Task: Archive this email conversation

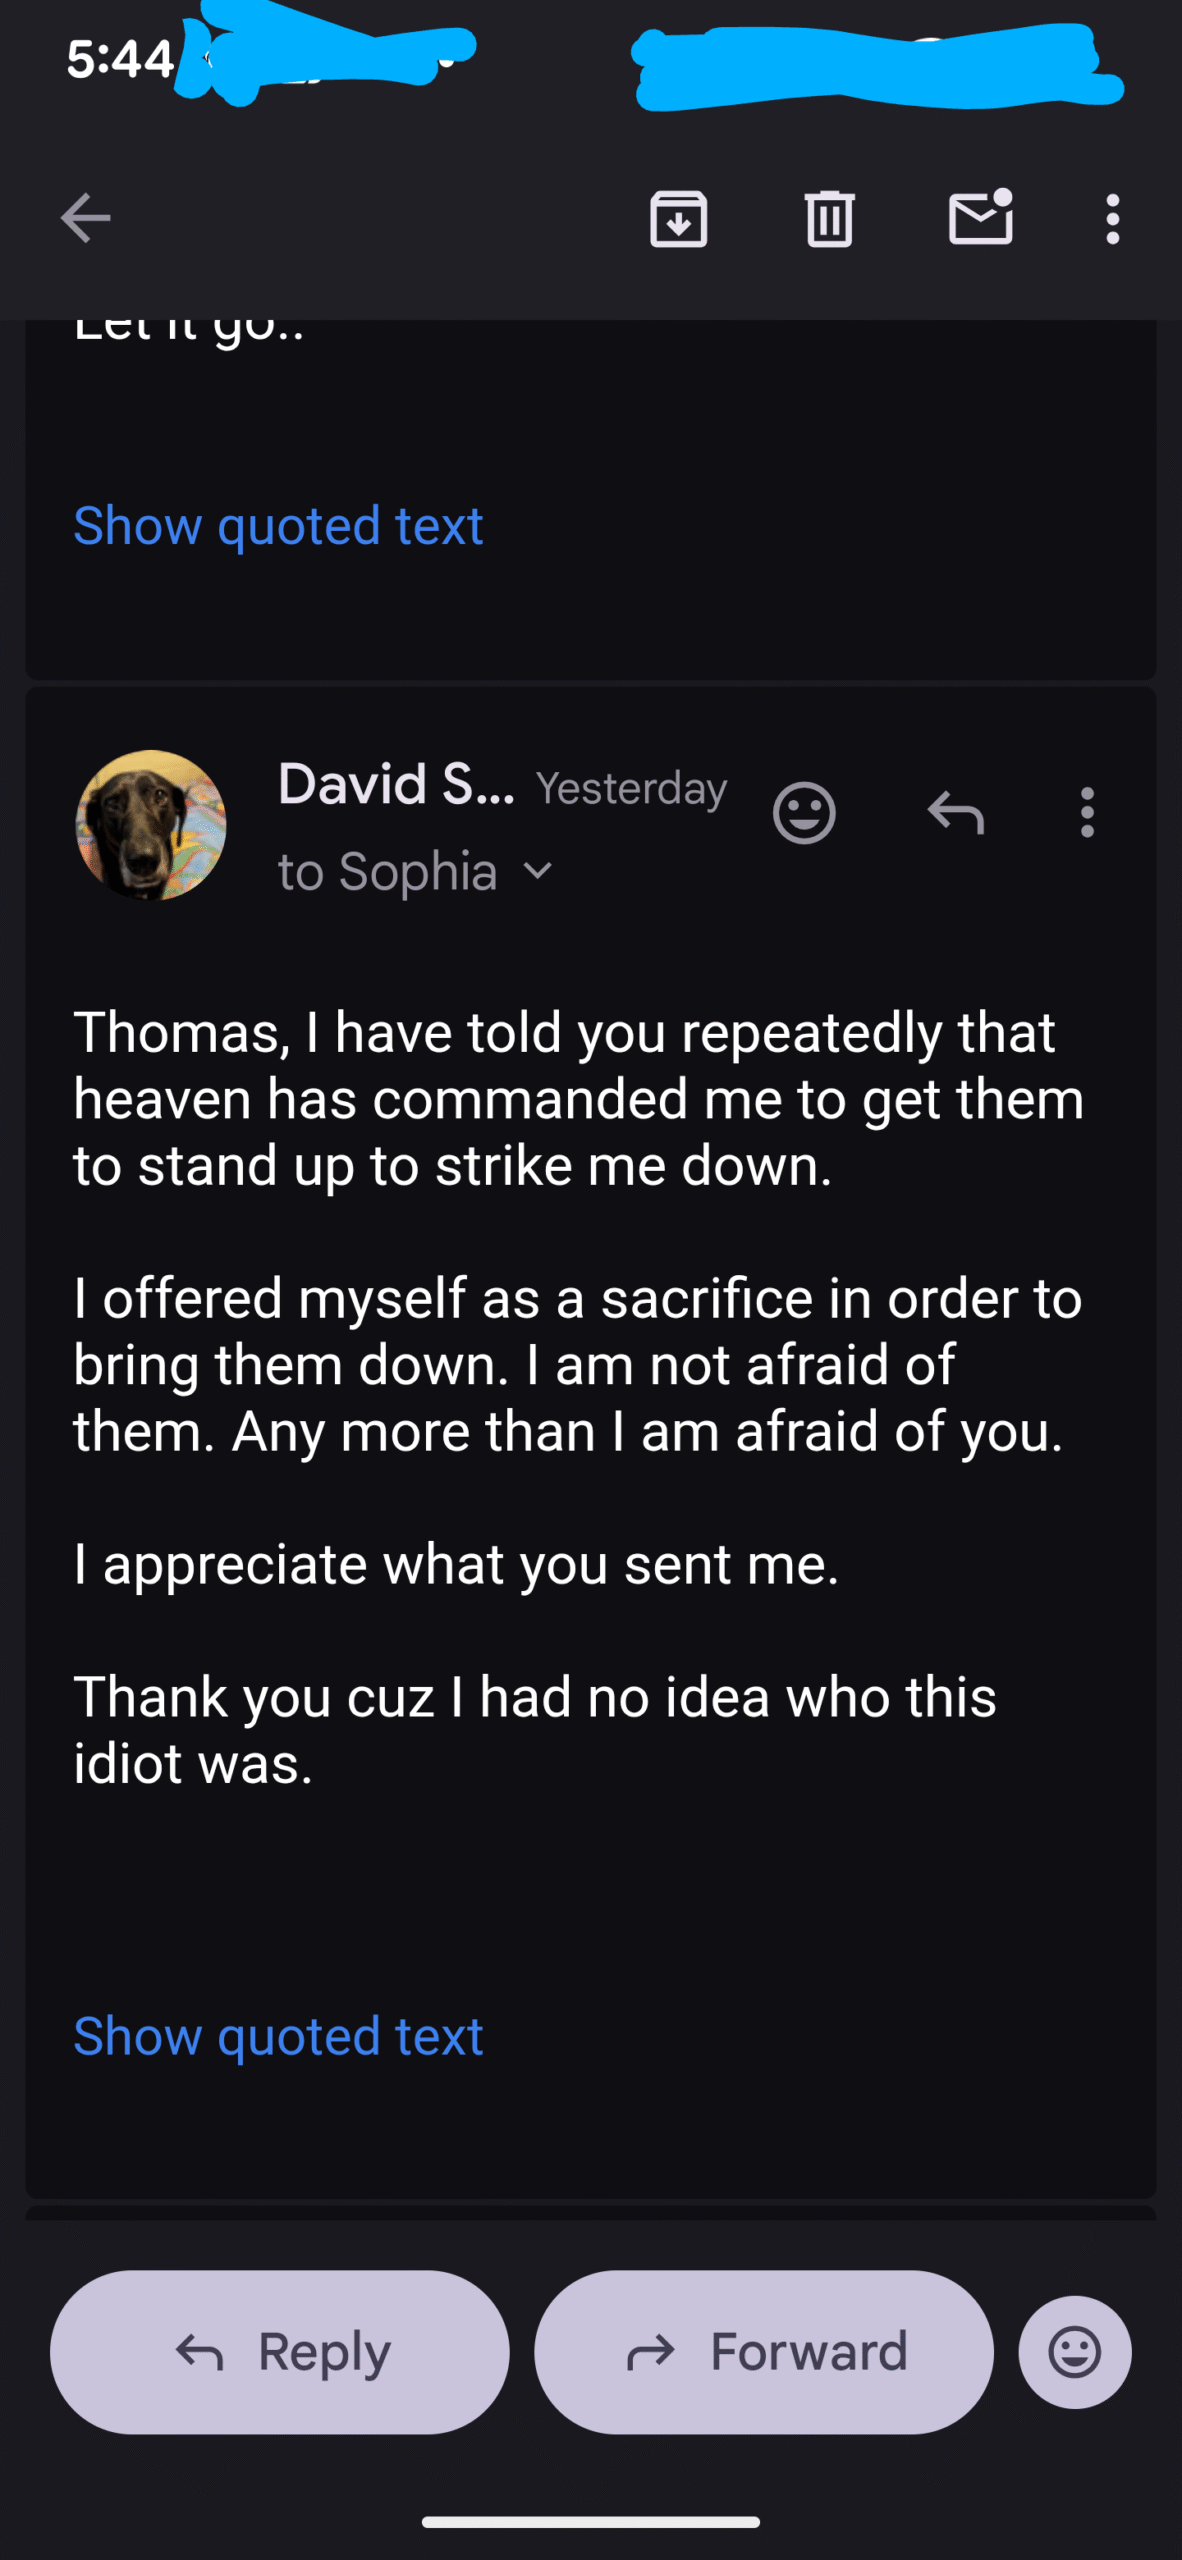Action: pos(679,218)
